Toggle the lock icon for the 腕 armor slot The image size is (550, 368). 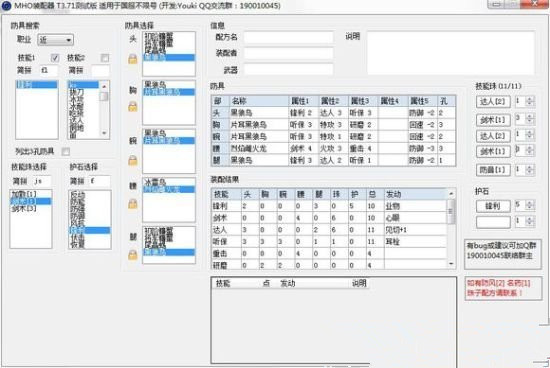tap(133, 161)
